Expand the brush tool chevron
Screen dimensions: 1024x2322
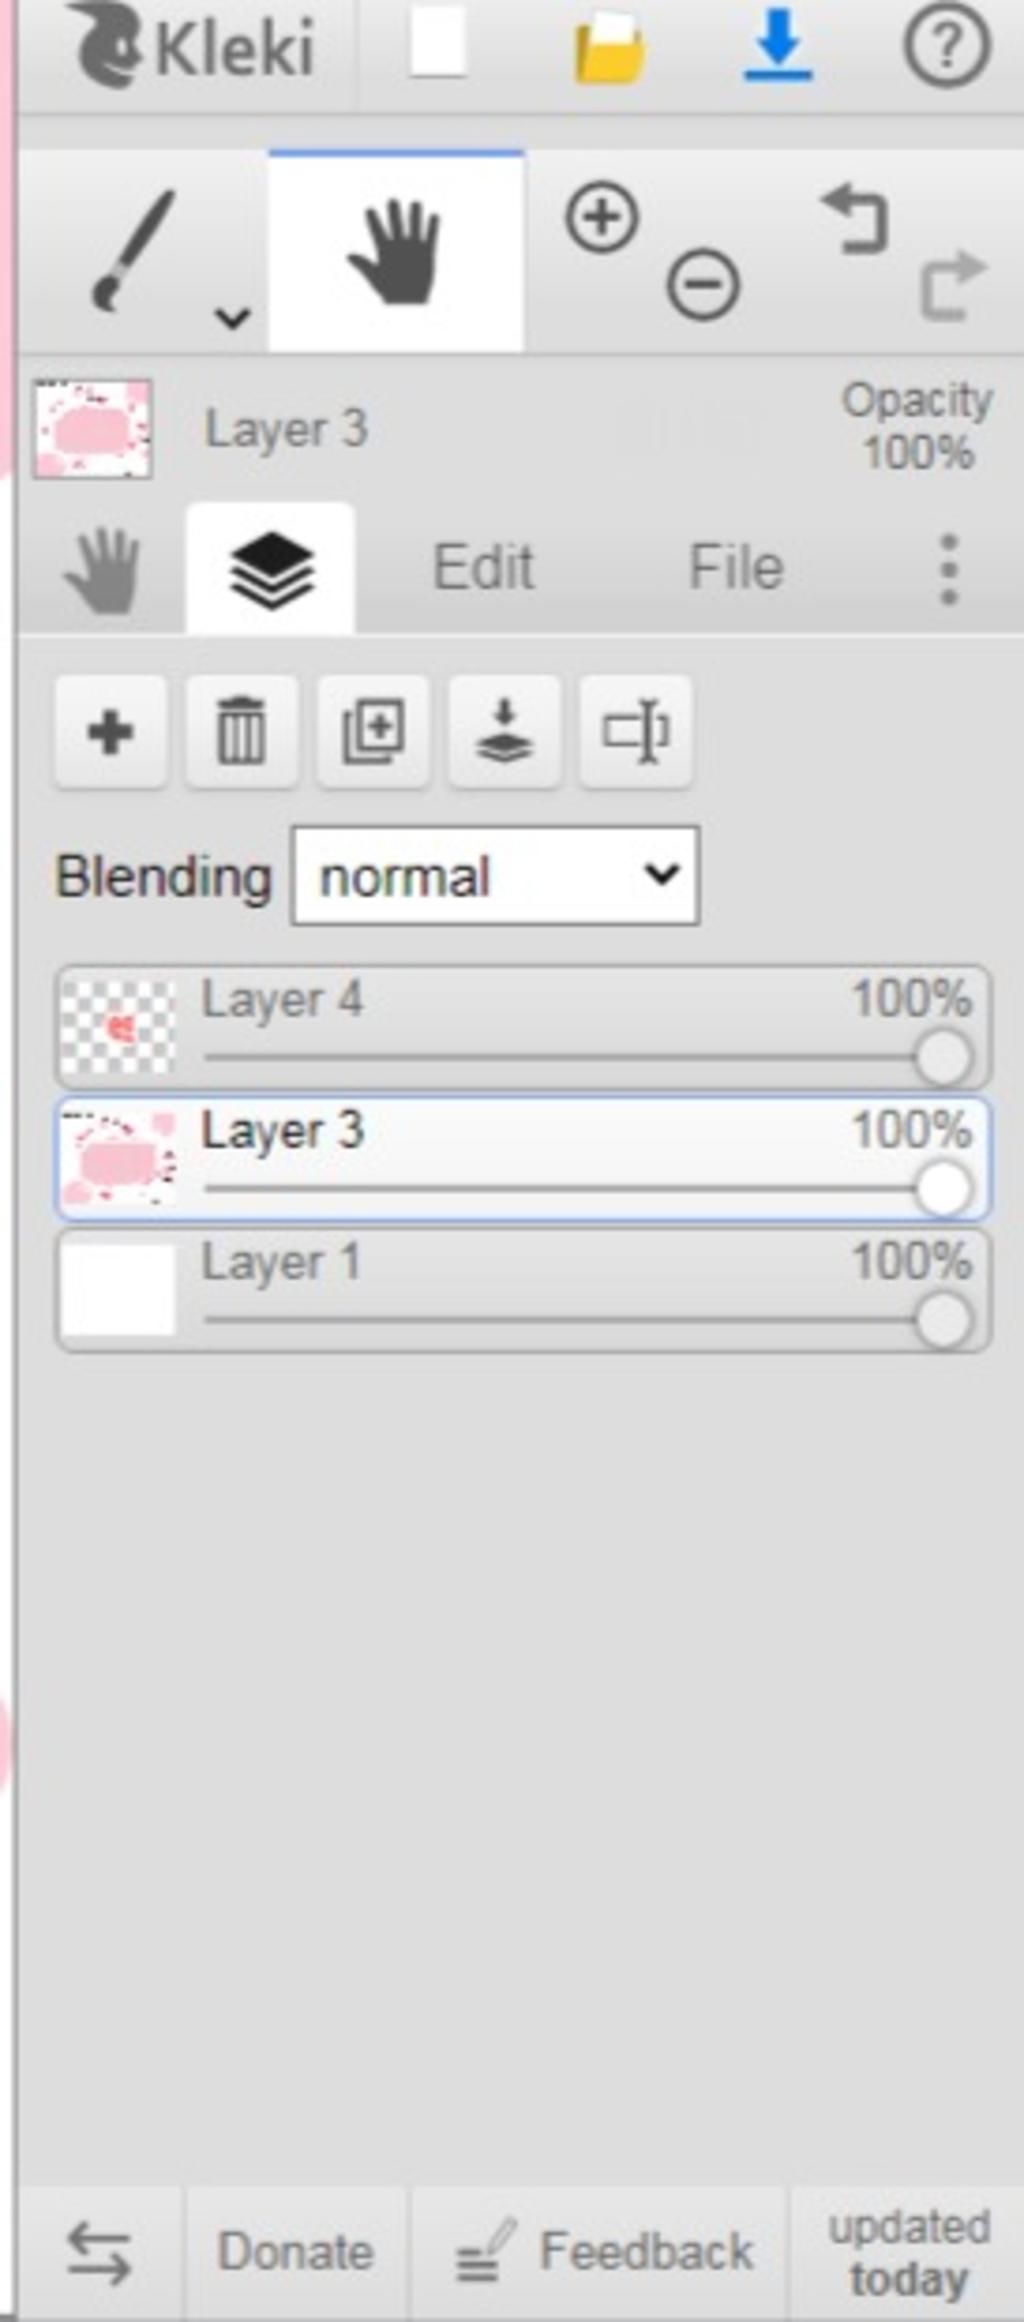(x=232, y=318)
